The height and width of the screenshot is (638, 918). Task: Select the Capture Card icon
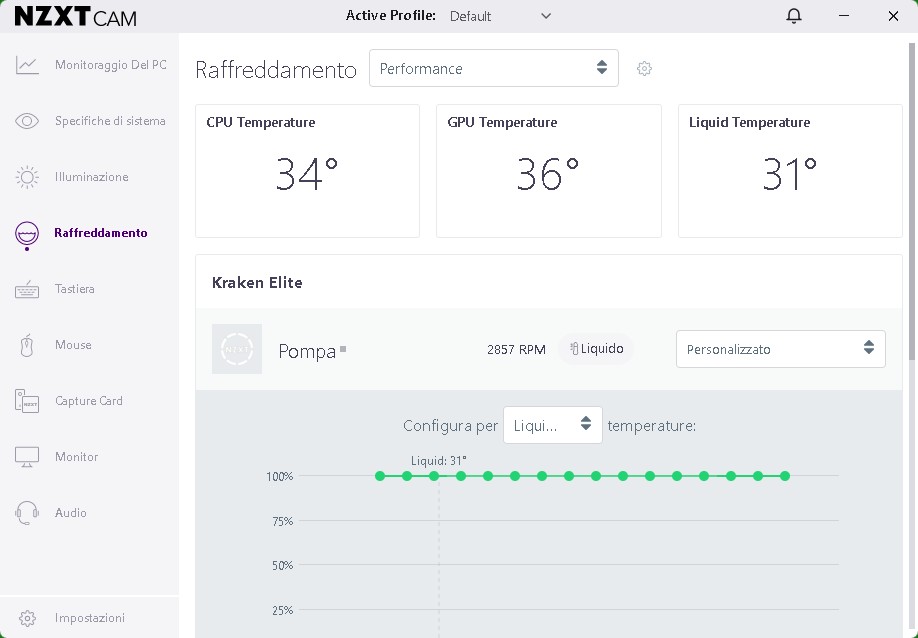pos(27,401)
